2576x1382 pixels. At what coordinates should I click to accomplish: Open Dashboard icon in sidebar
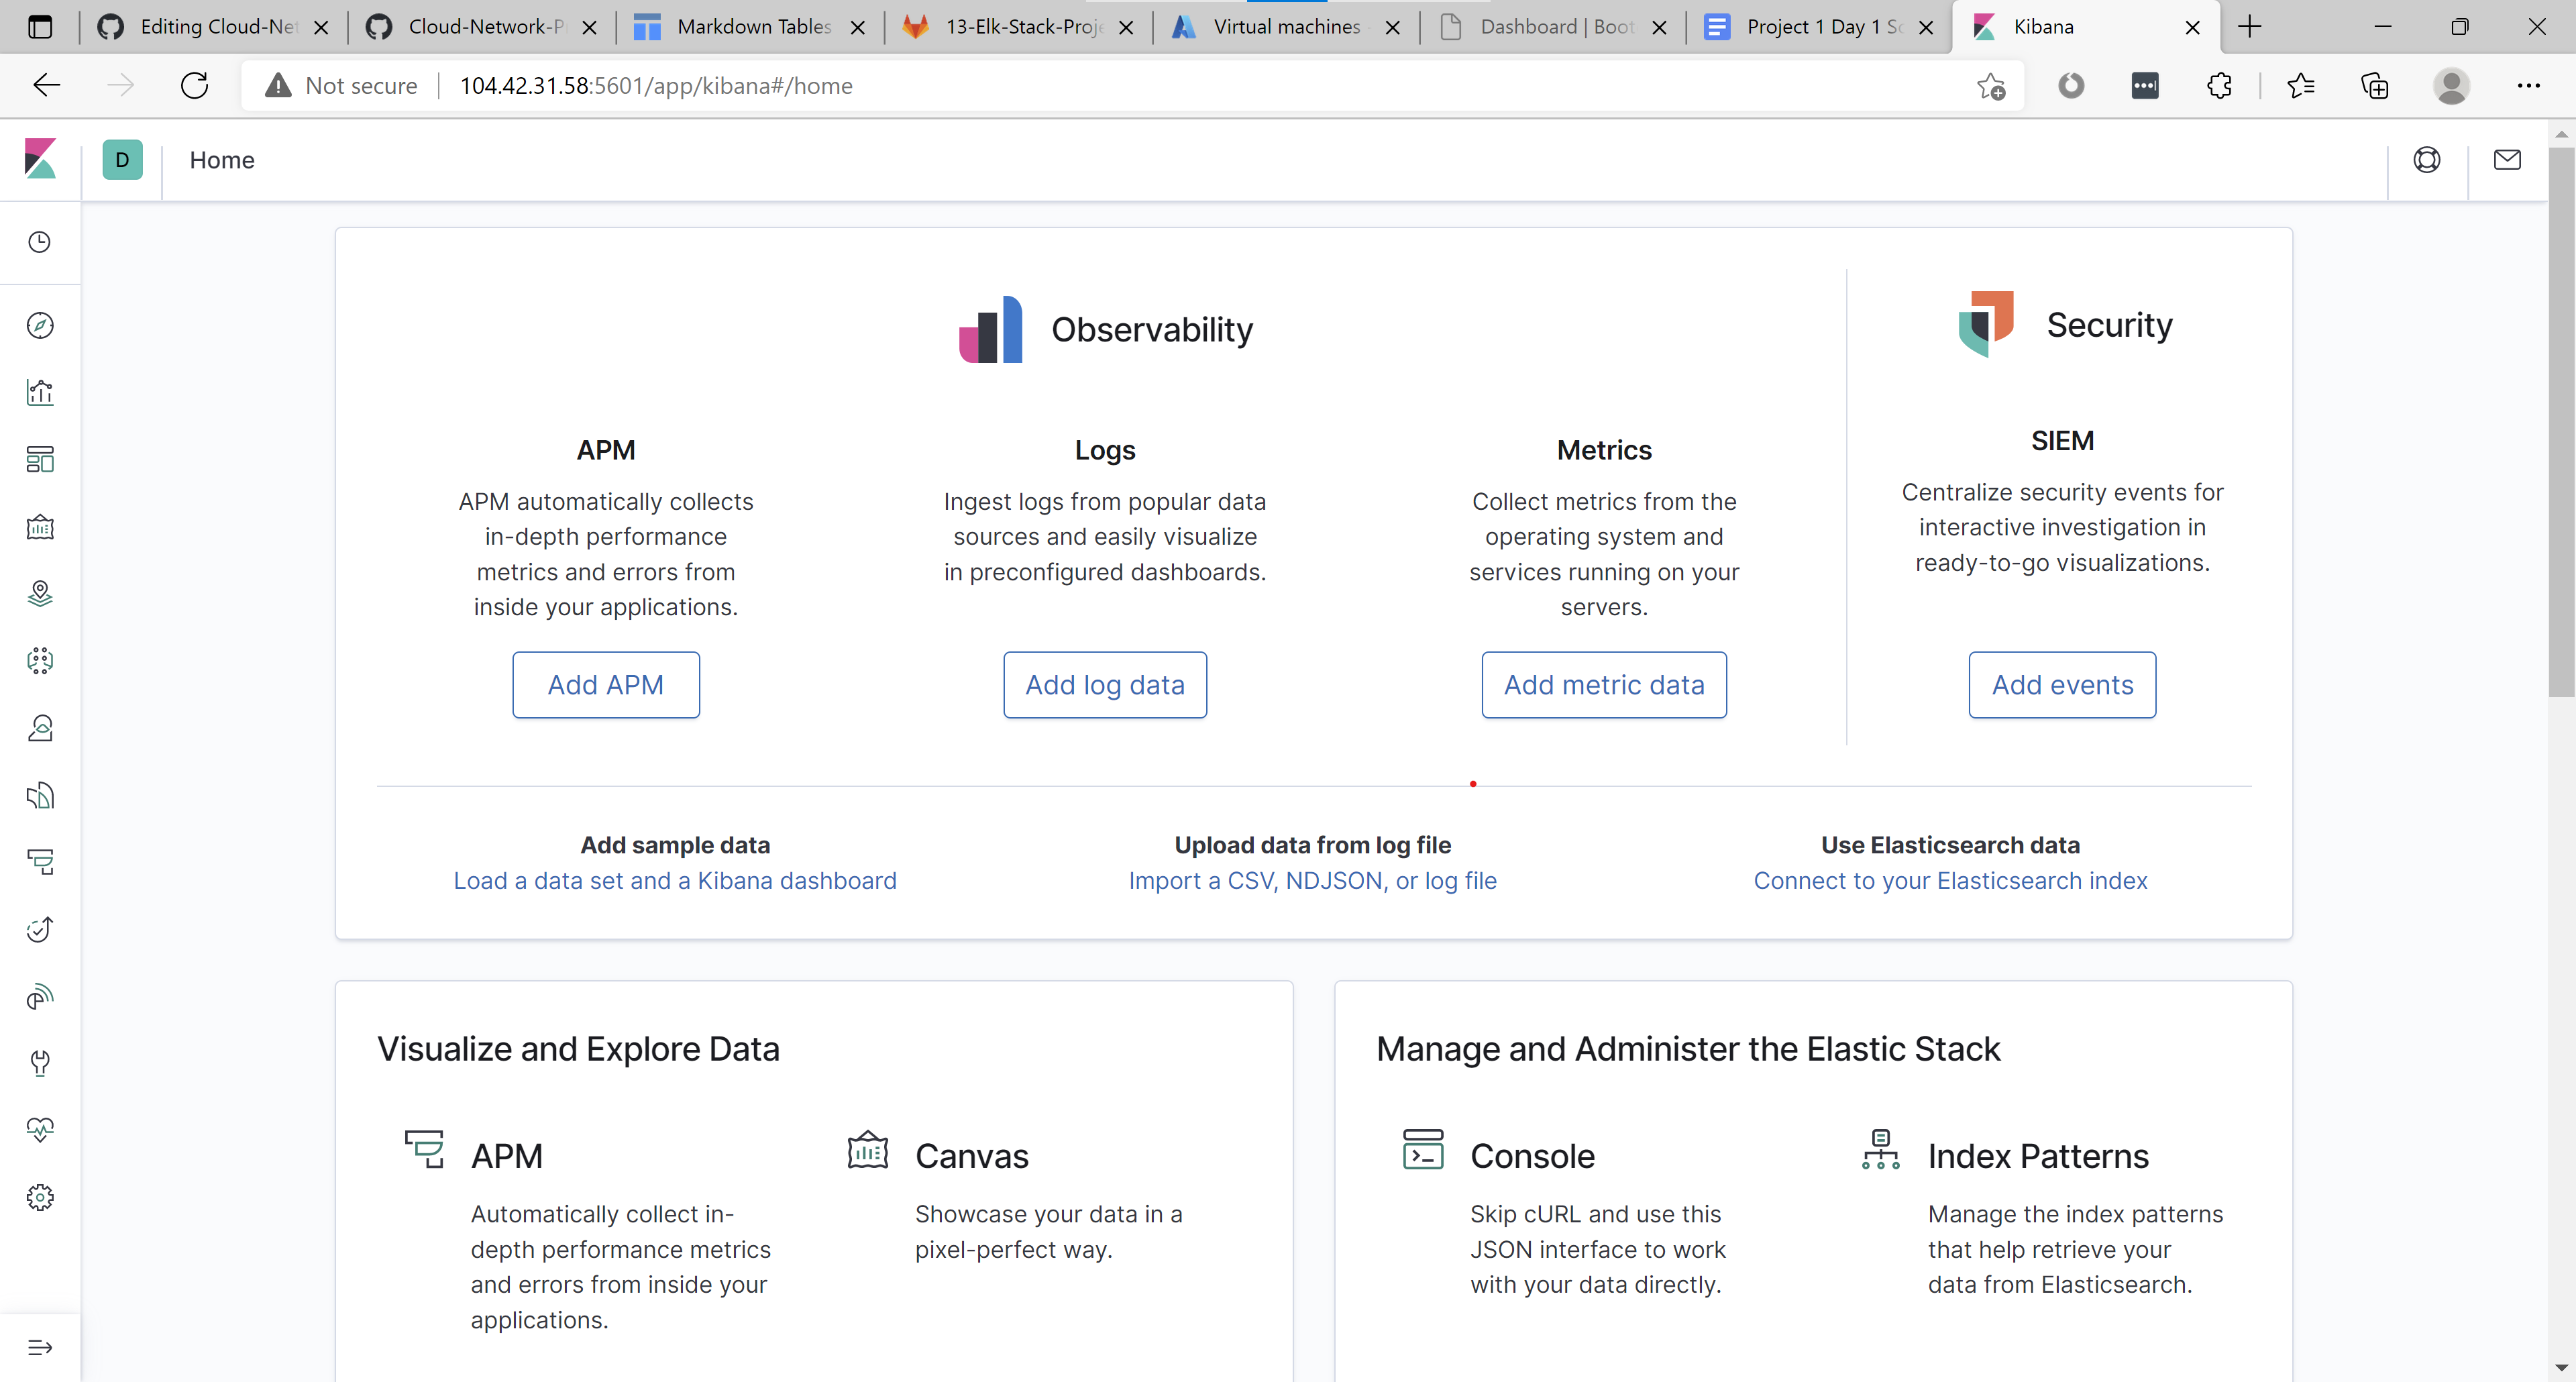coord(40,459)
